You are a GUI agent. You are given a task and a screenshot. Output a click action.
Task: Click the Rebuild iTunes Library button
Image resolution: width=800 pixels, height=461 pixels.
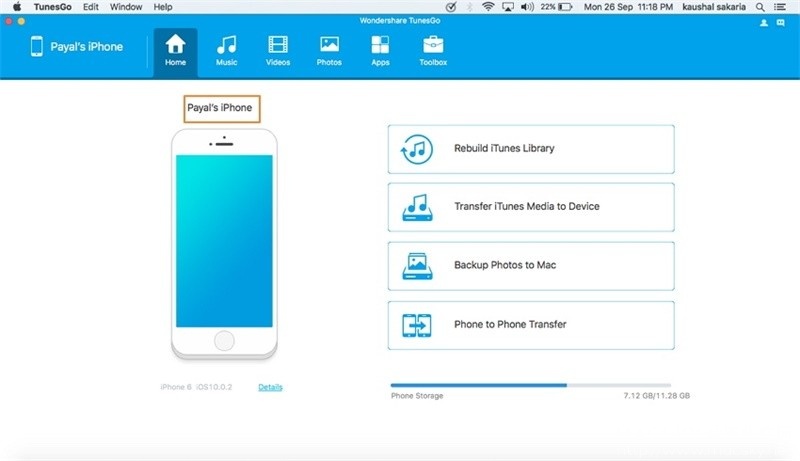tap(531, 149)
